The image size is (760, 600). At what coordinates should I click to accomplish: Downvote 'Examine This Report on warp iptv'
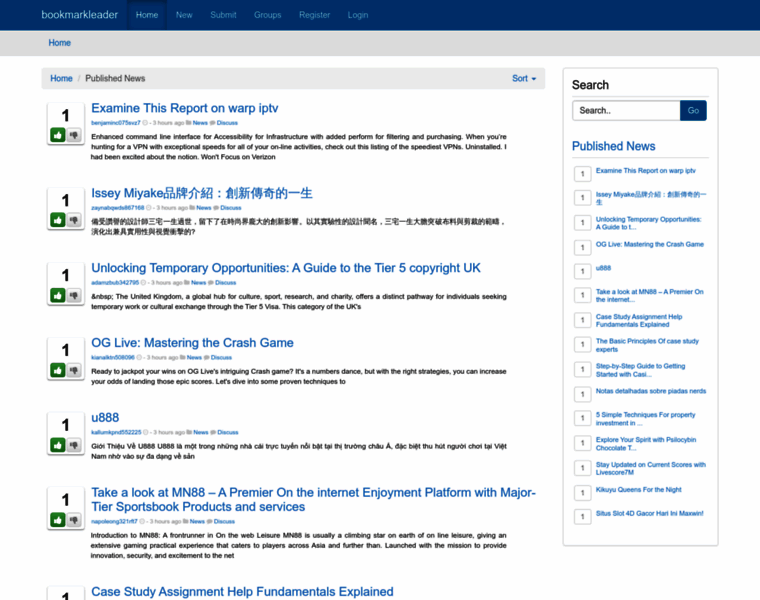click(74, 135)
